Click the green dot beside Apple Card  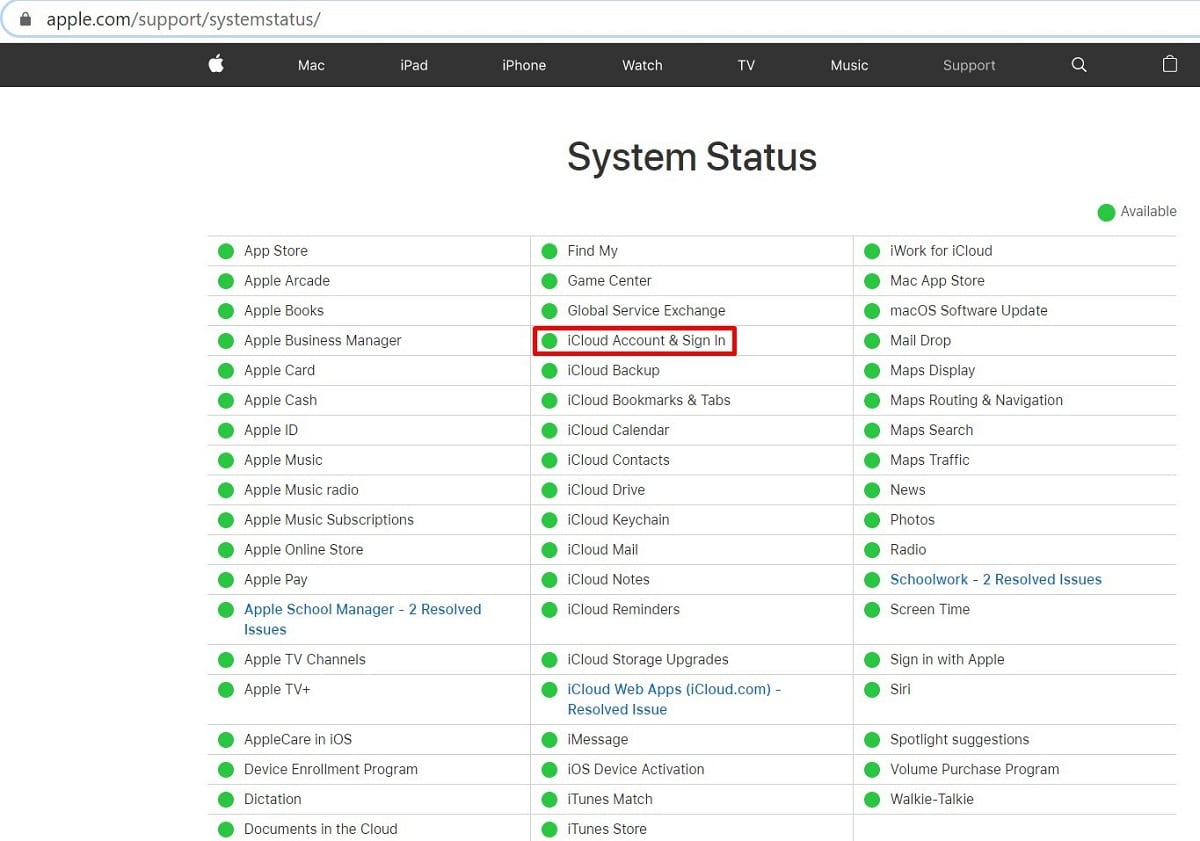226,371
